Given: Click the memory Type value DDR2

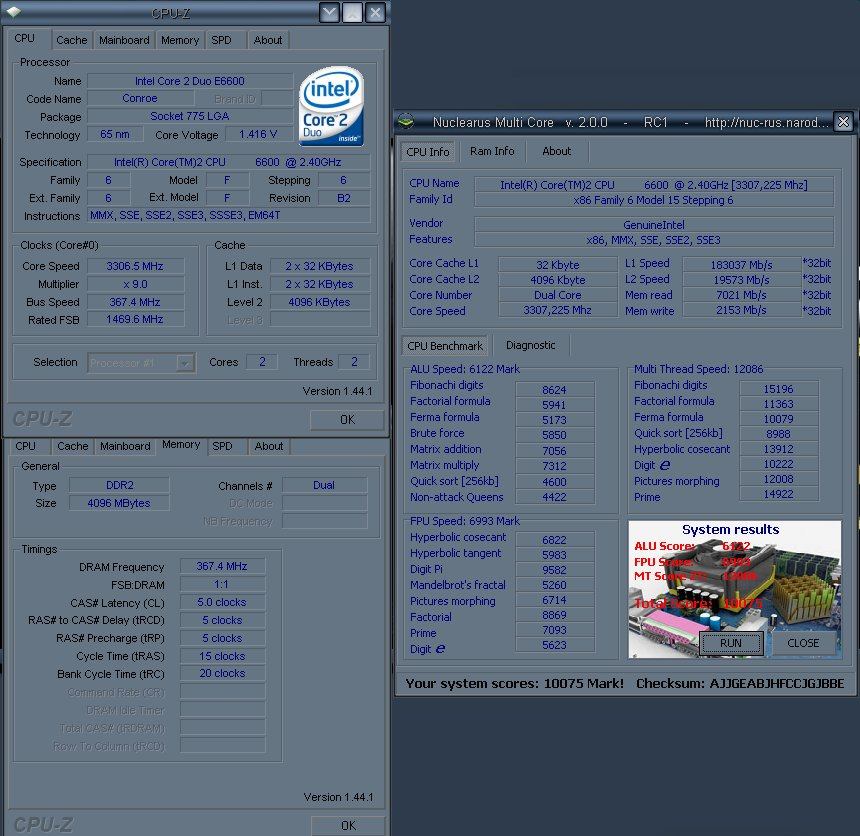Looking at the screenshot, I should pyautogui.click(x=120, y=485).
